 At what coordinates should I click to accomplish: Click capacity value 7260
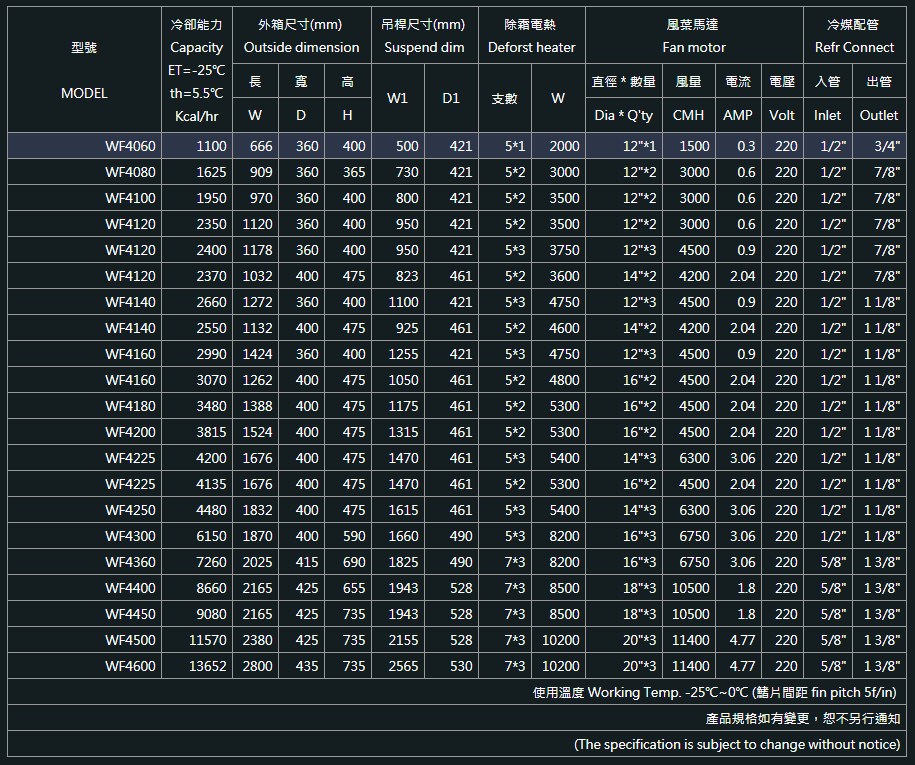(x=211, y=562)
